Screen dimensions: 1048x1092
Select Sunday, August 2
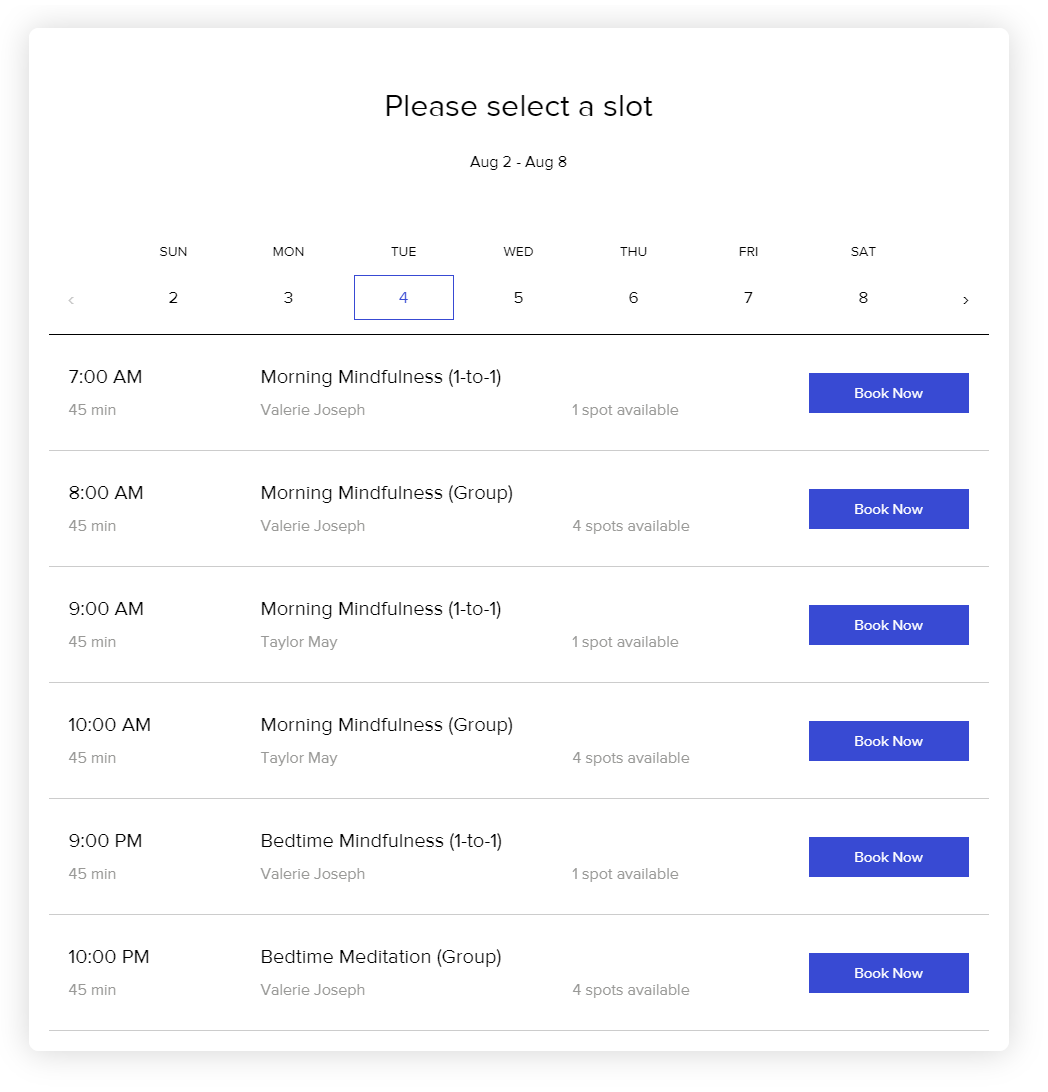point(173,297)
